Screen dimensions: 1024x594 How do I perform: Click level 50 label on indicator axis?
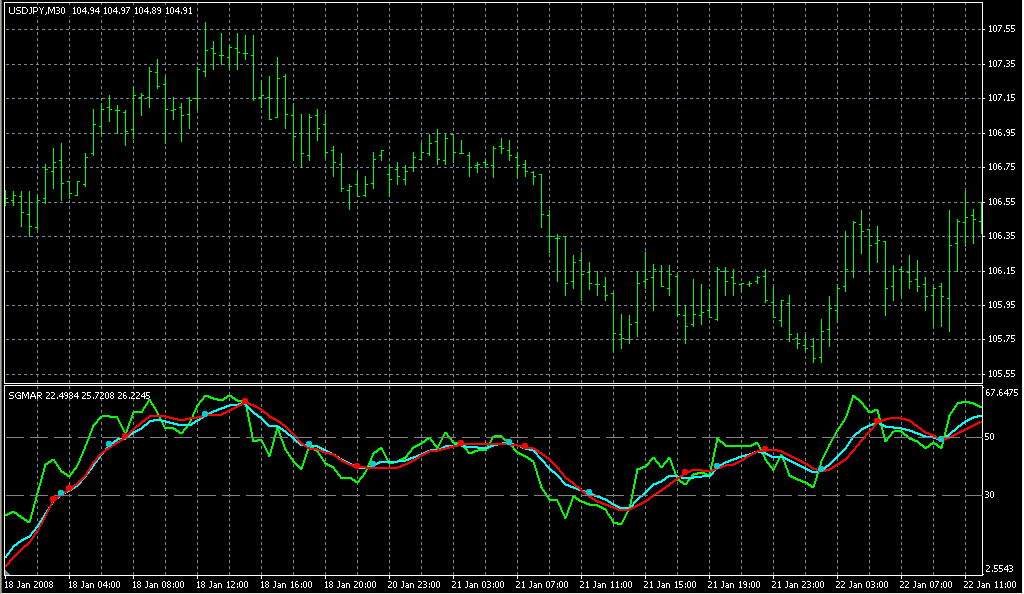click(990, 437)
